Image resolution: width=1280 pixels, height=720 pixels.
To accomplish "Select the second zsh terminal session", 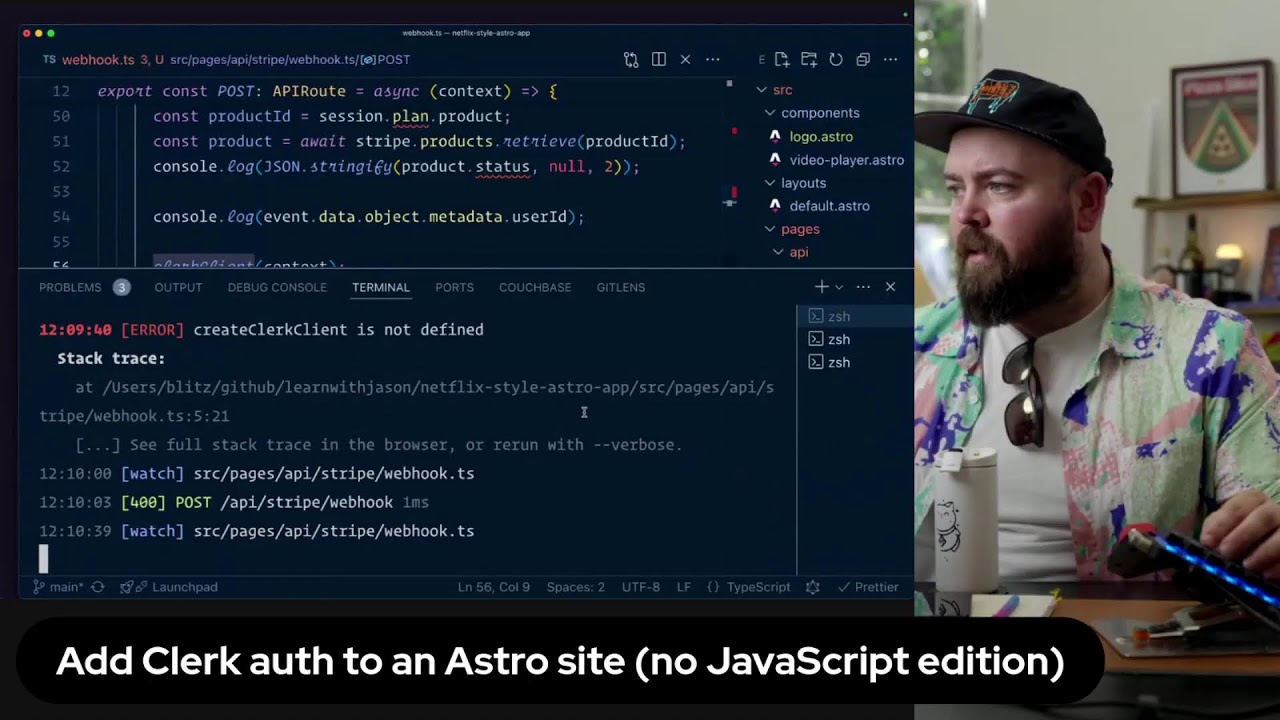I will click(855, 339).
